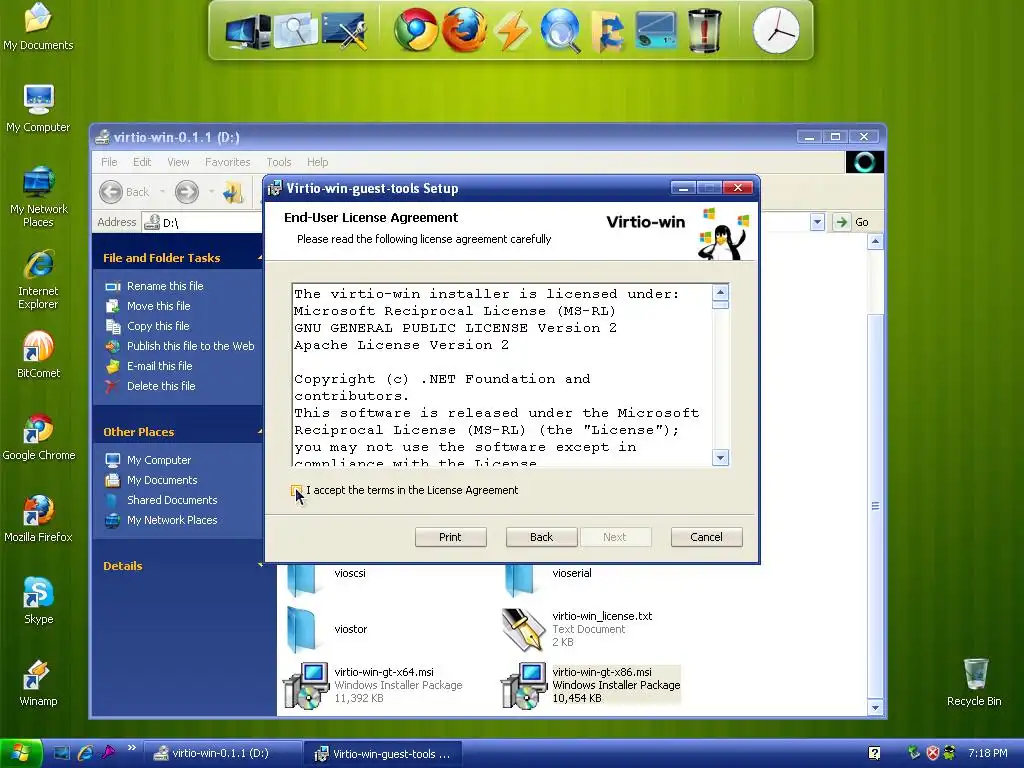This screenshot has height=768, width=1024.
Task: Select the vioscsi folder
Action: (x=302, y=580)
